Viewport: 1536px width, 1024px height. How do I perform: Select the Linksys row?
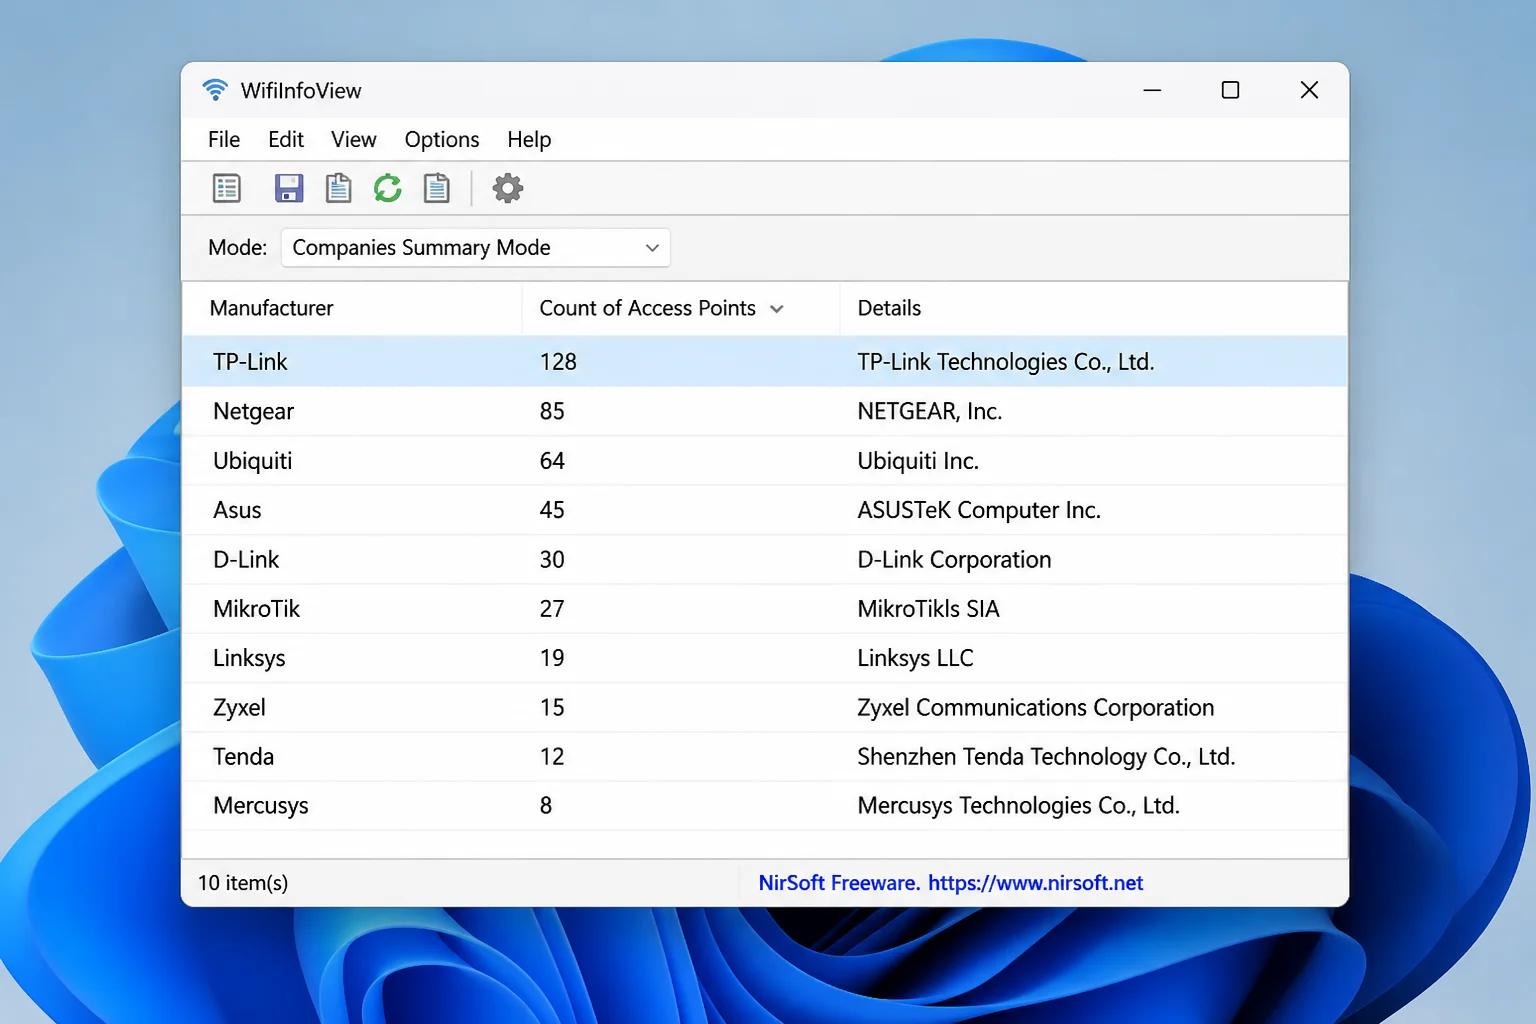click(765, 658)
